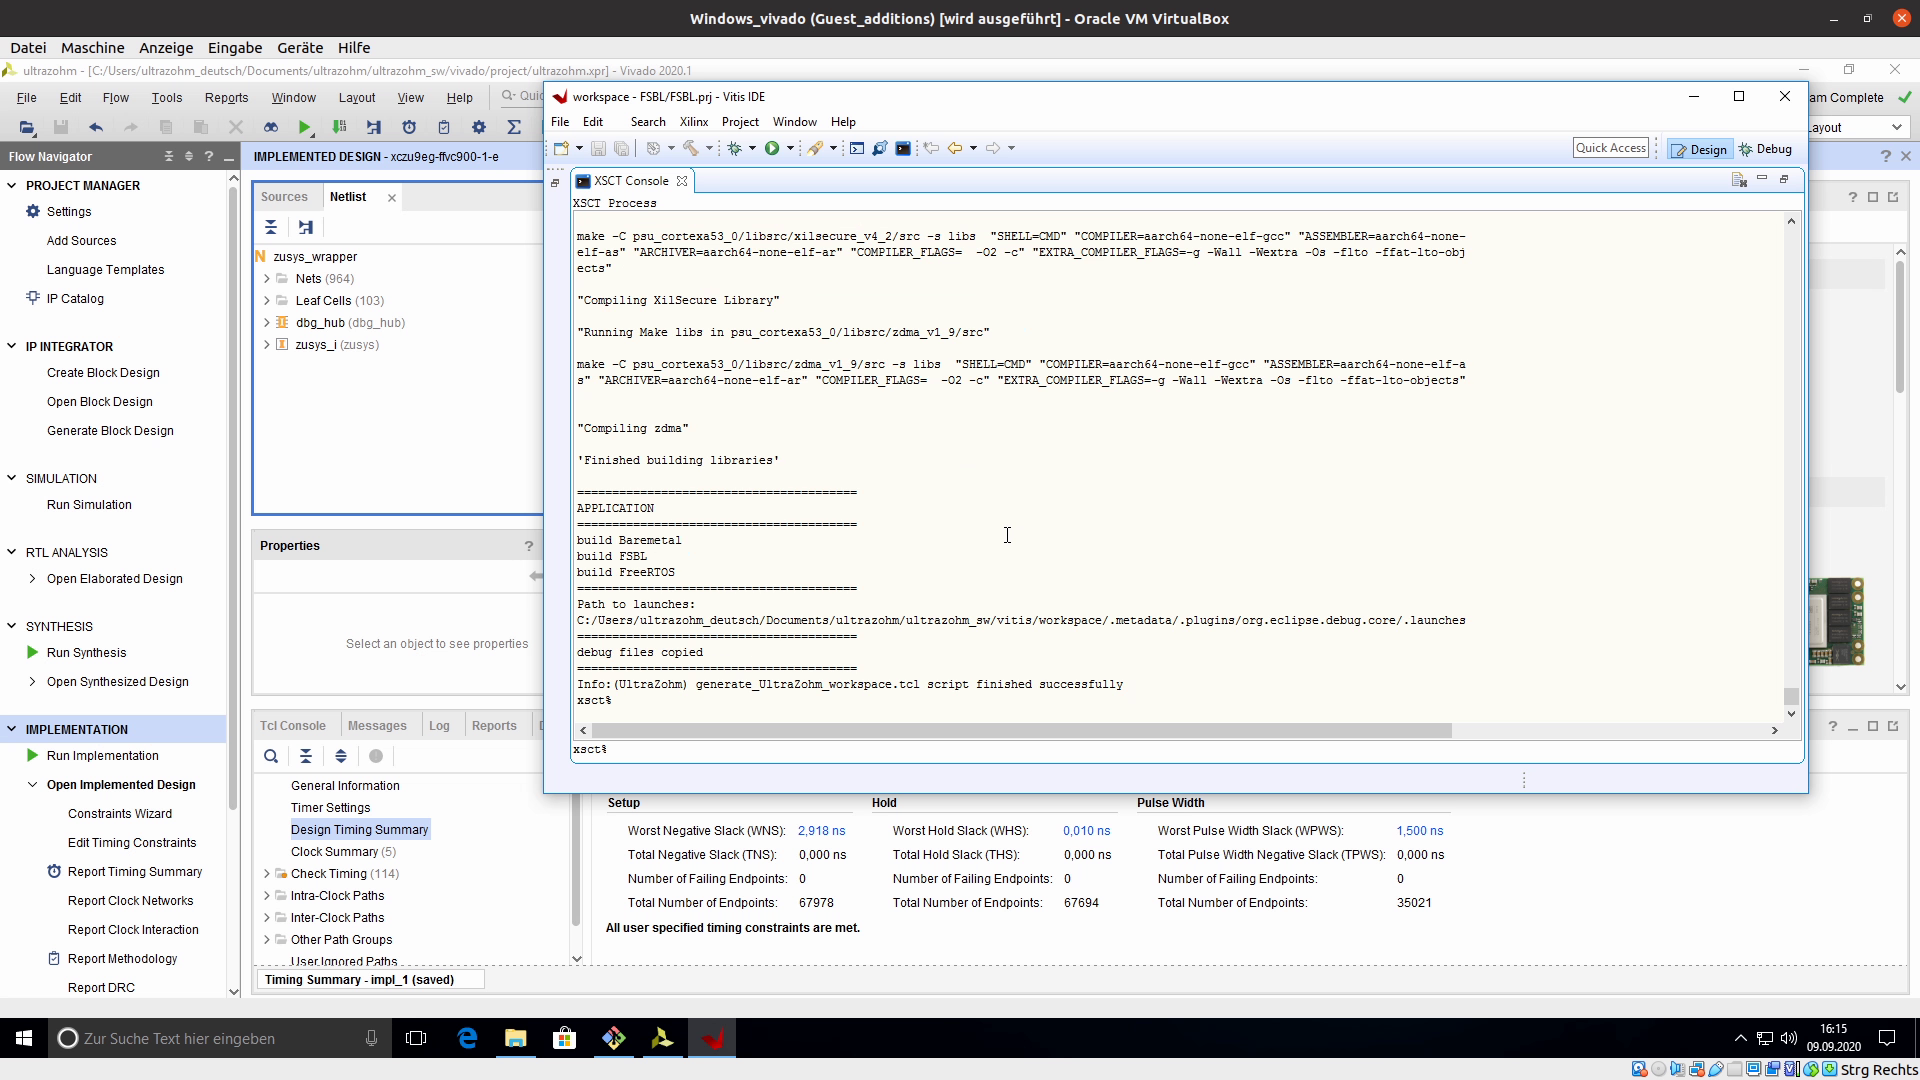Click Open Implemented Design link

pos(121,783)
